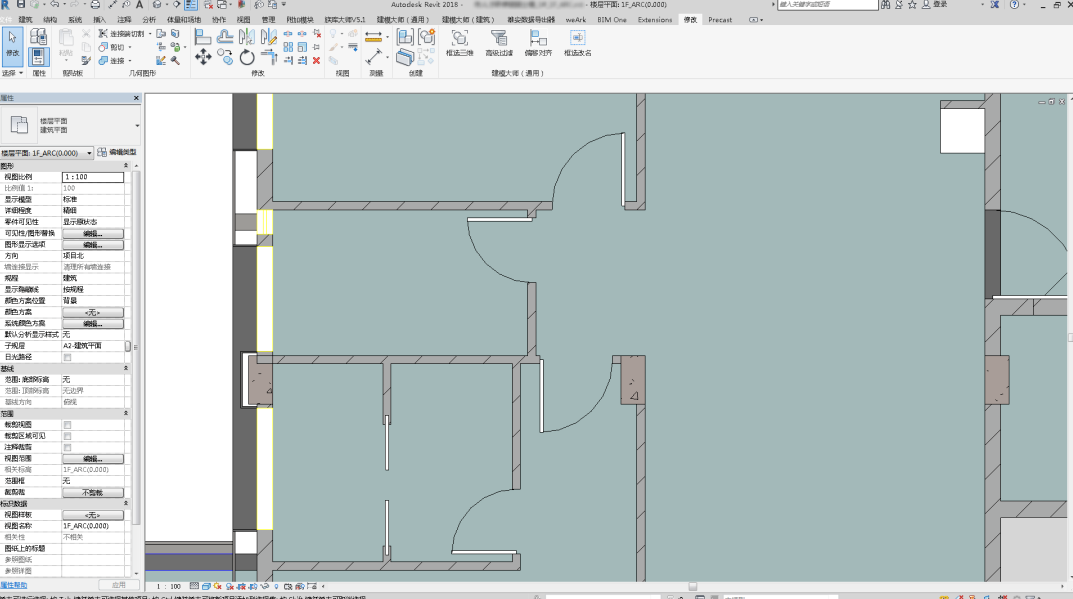
Task: Open the default 3D view icon
Action: [157, 5]
